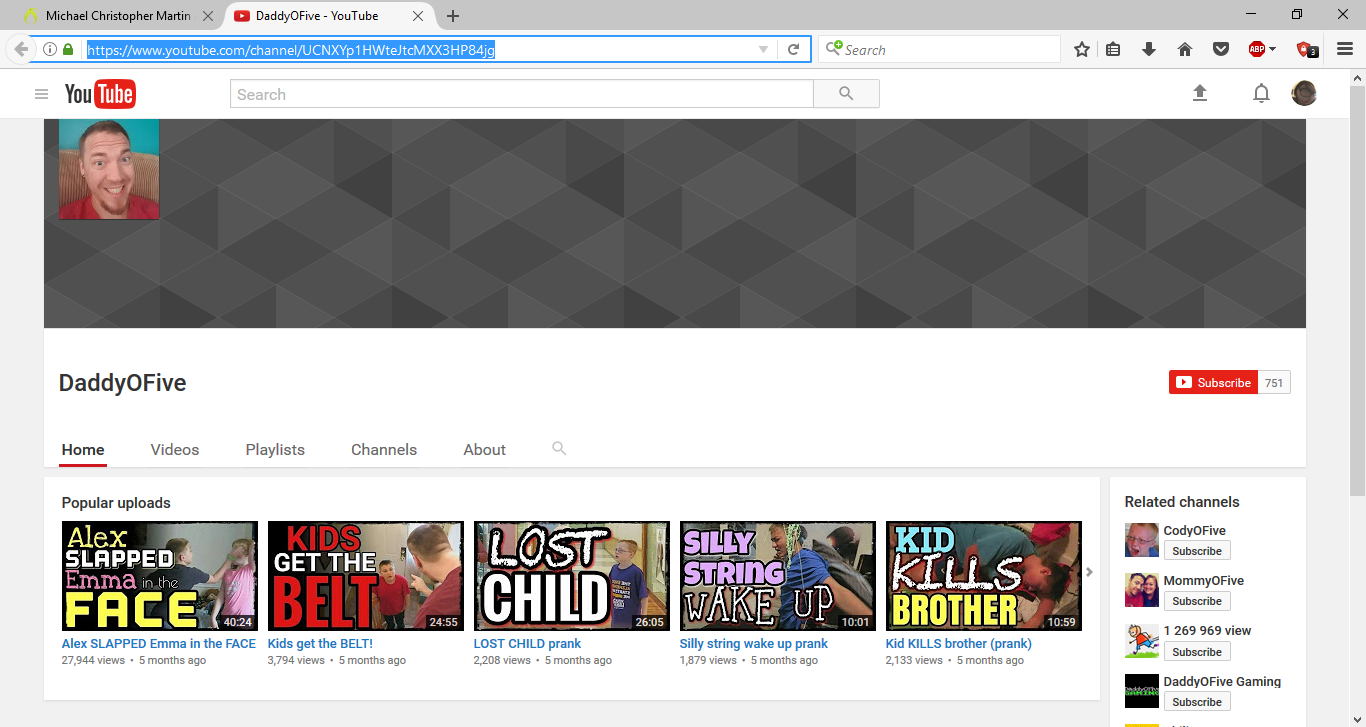Show site information icon in address bar
1366x727 pixels.
[50, 49]
